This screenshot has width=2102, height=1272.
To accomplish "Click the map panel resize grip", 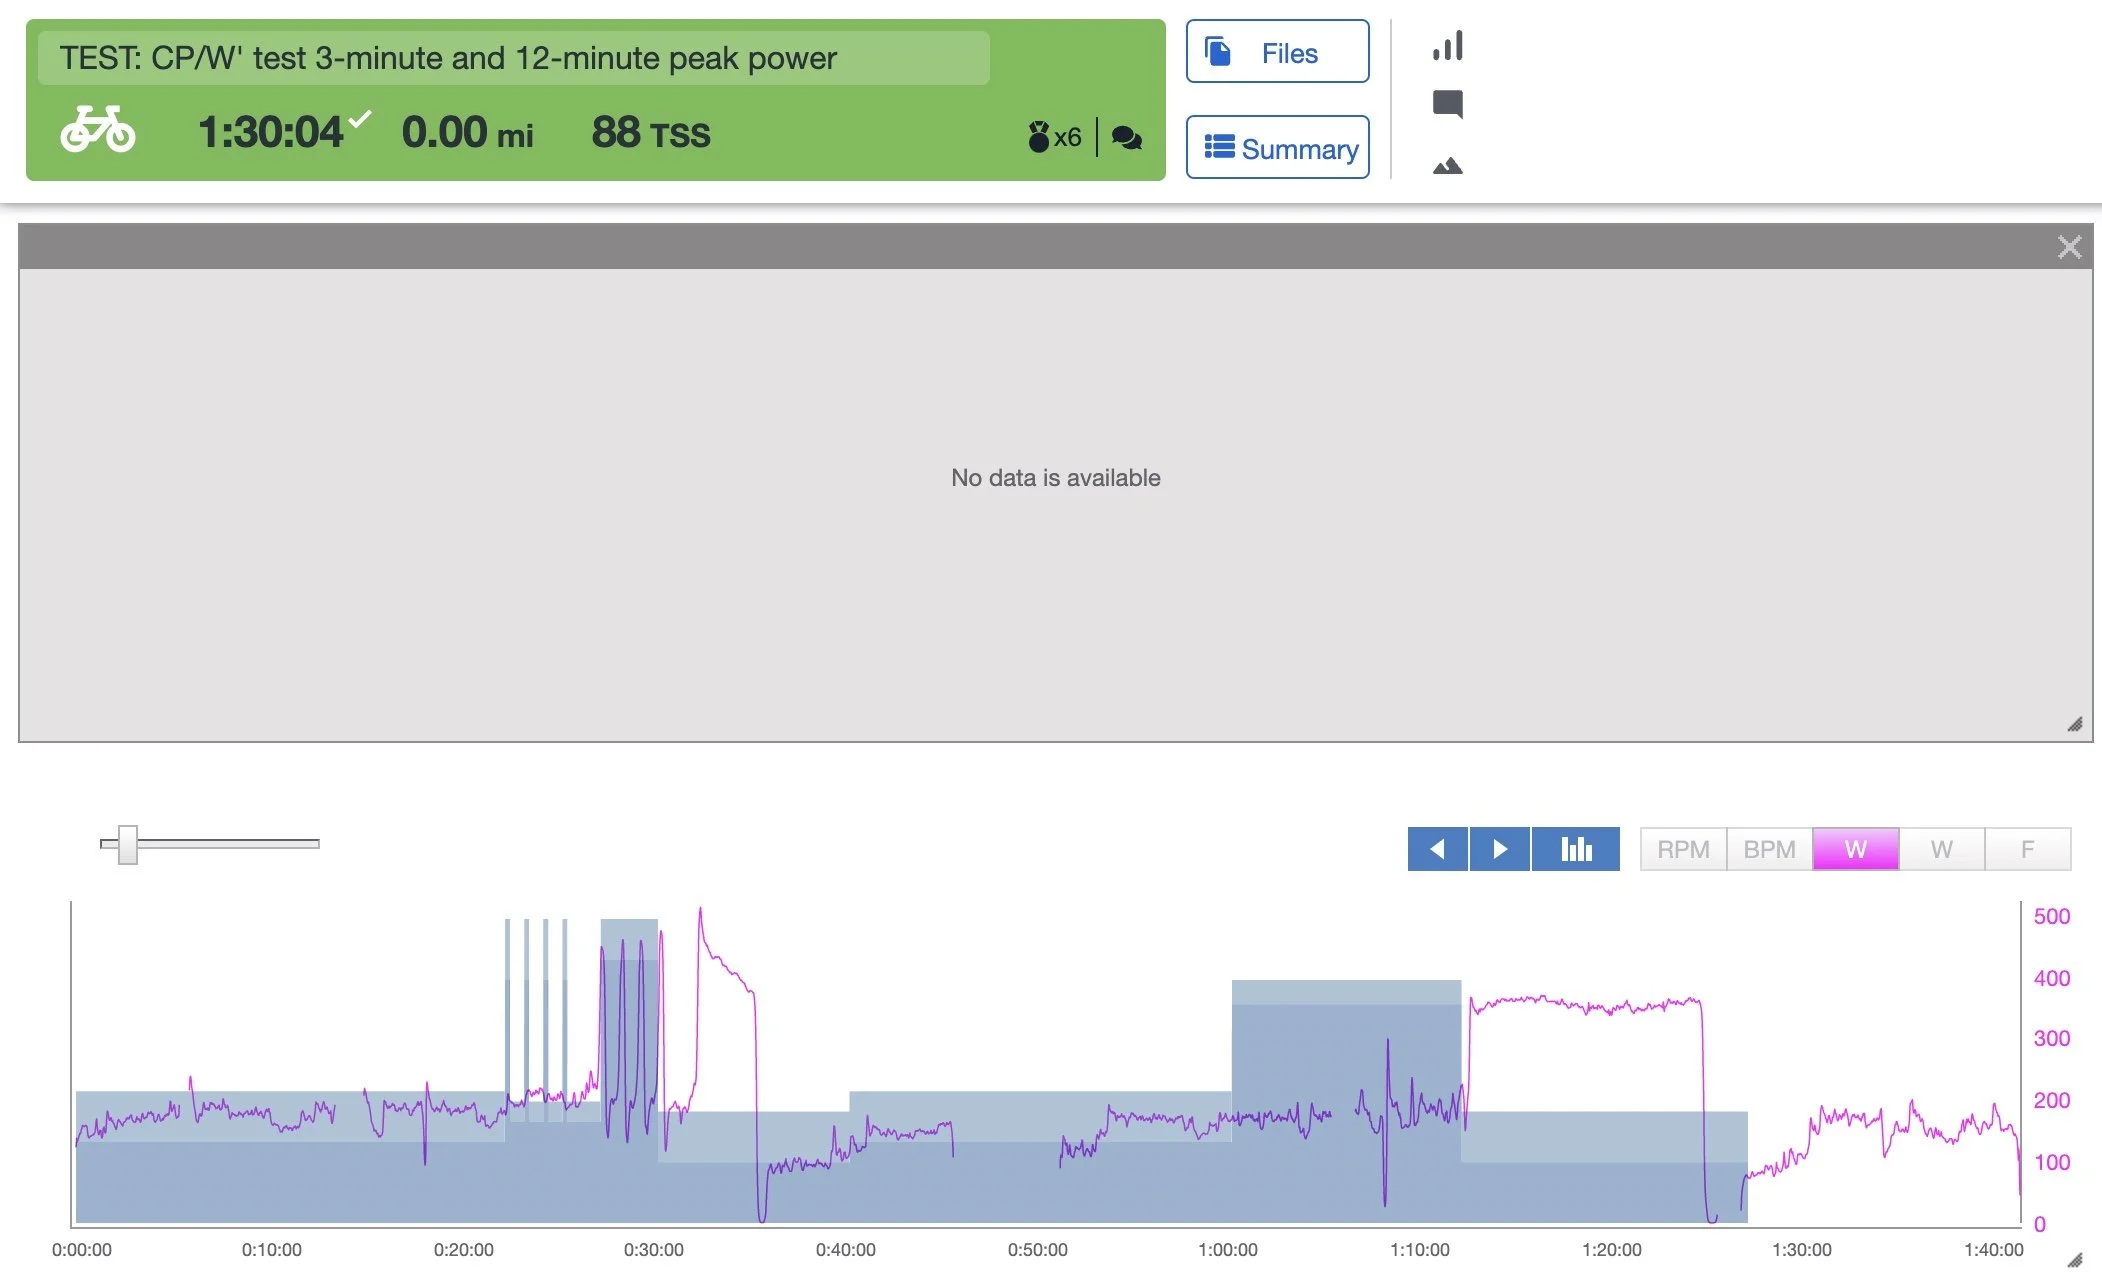I will (2075, 724).
